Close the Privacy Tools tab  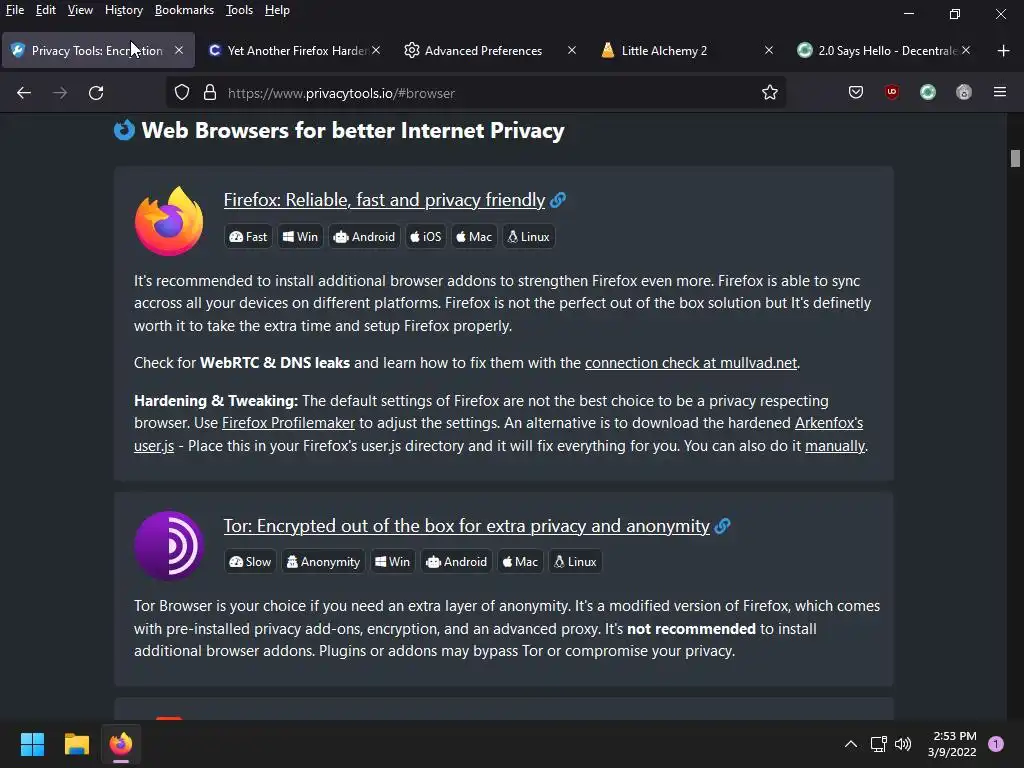[178, 50]
